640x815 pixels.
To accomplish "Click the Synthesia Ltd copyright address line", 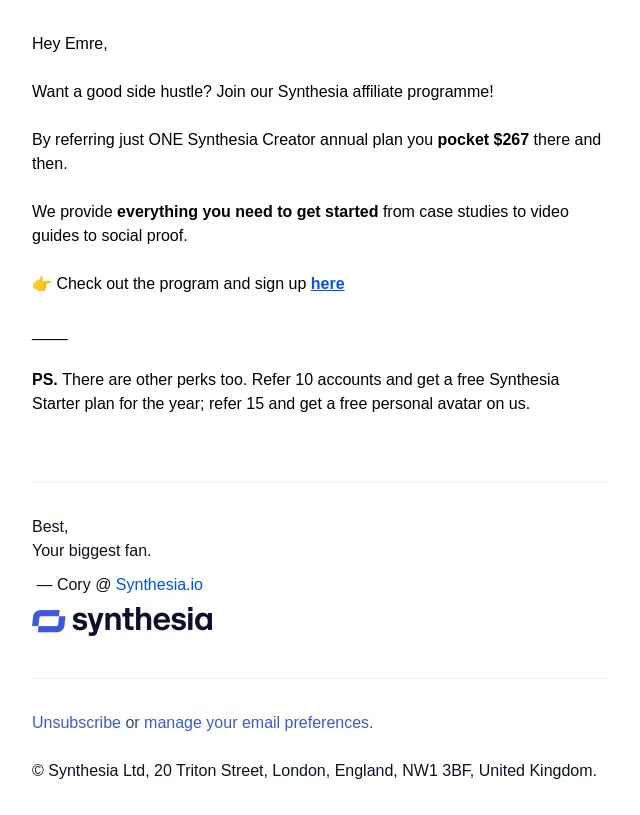I will coord(314,770).
